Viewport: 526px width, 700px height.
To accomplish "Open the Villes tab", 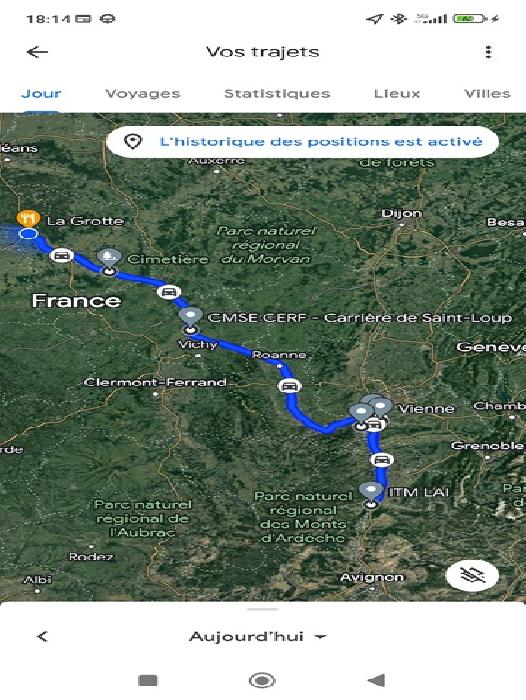I will click(x=487, y=94).
